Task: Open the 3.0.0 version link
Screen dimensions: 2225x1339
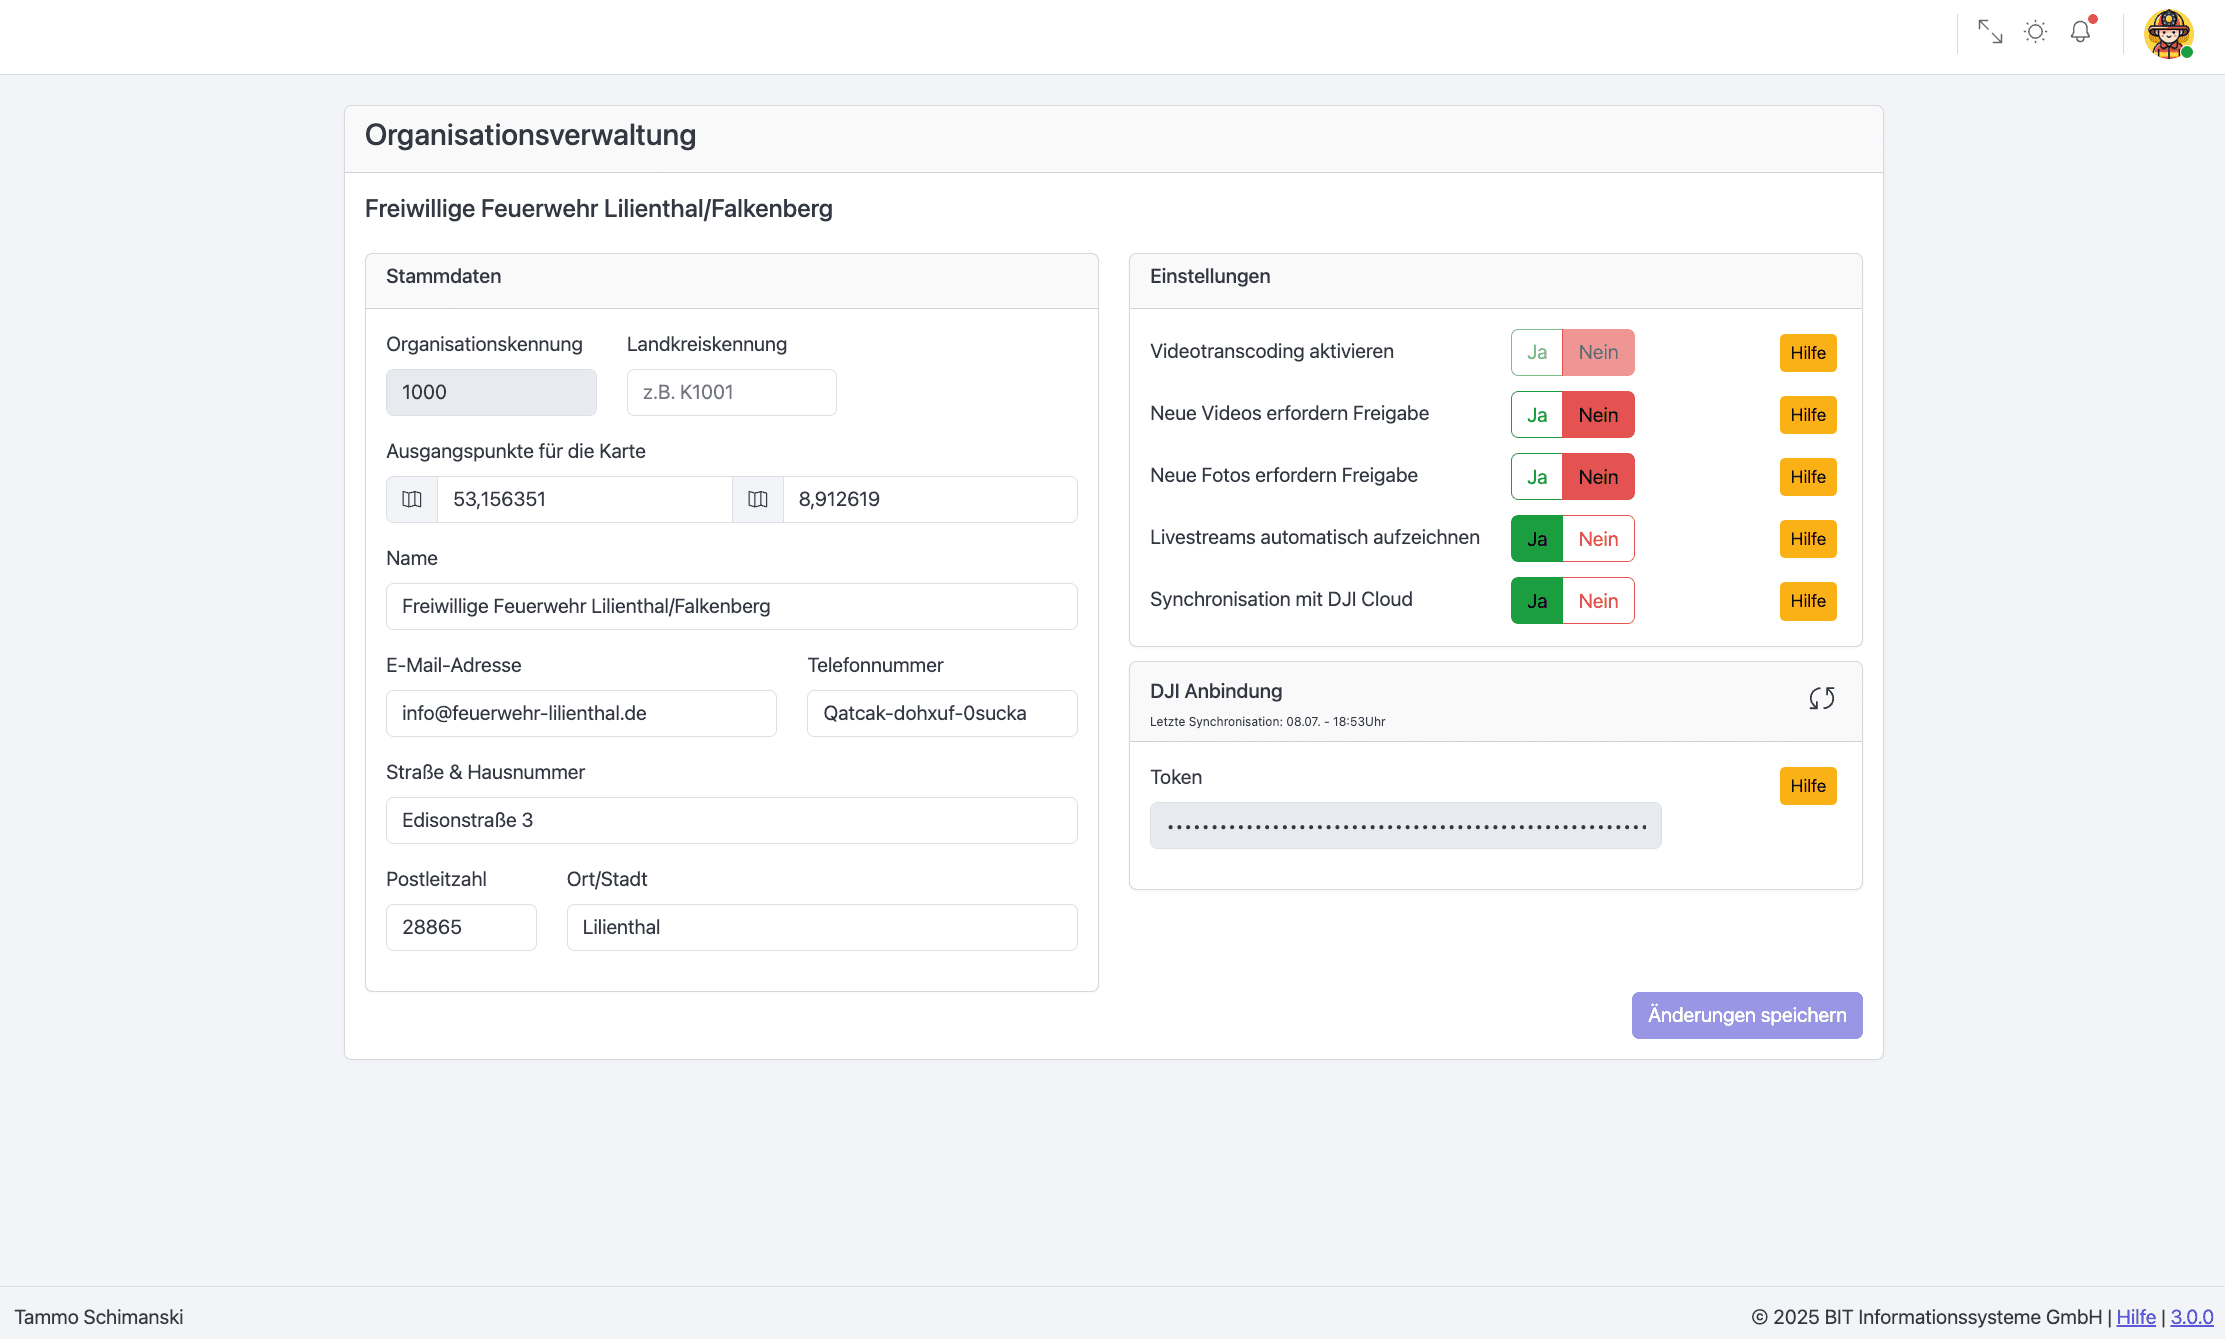Action: [2191, 1317]
